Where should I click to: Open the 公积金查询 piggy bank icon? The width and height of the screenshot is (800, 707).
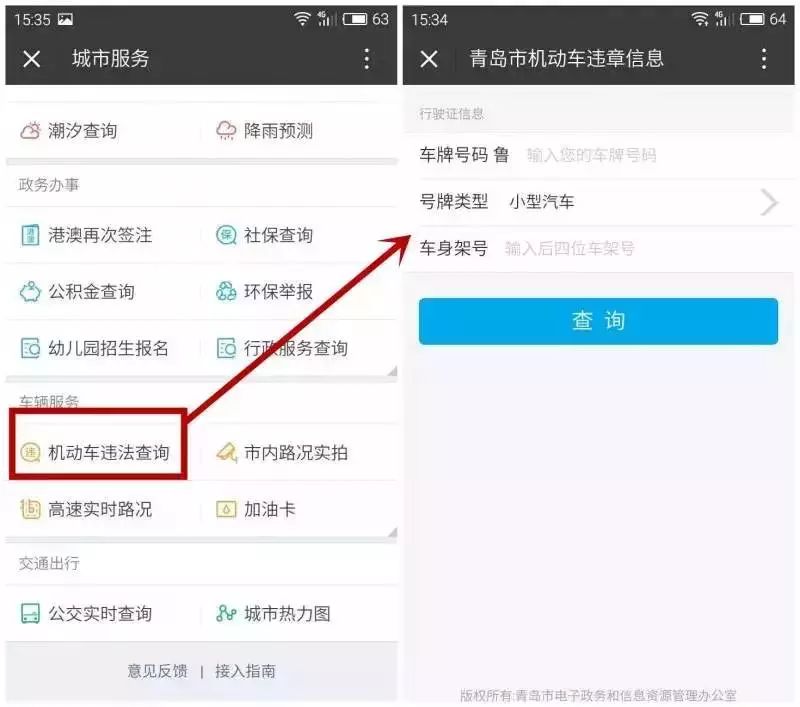(30, 292)
